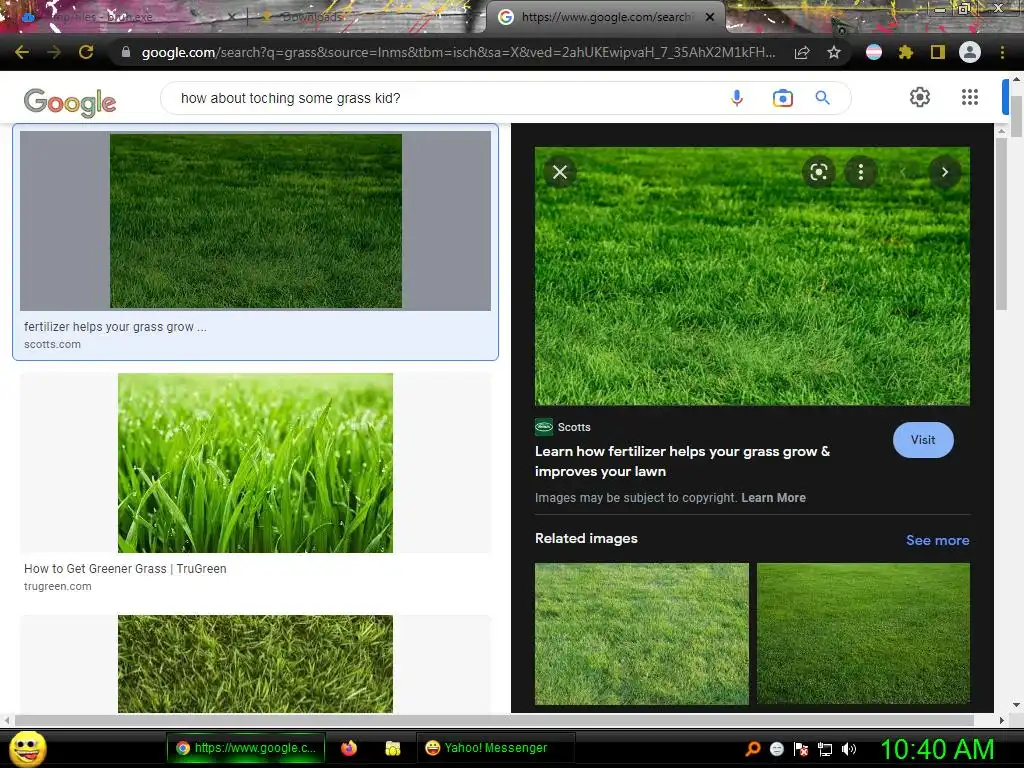Image resolution: width=1024 pixels, height=768 pixels.
Task: Click the Learn More copyright link
Action: (773, 498)
